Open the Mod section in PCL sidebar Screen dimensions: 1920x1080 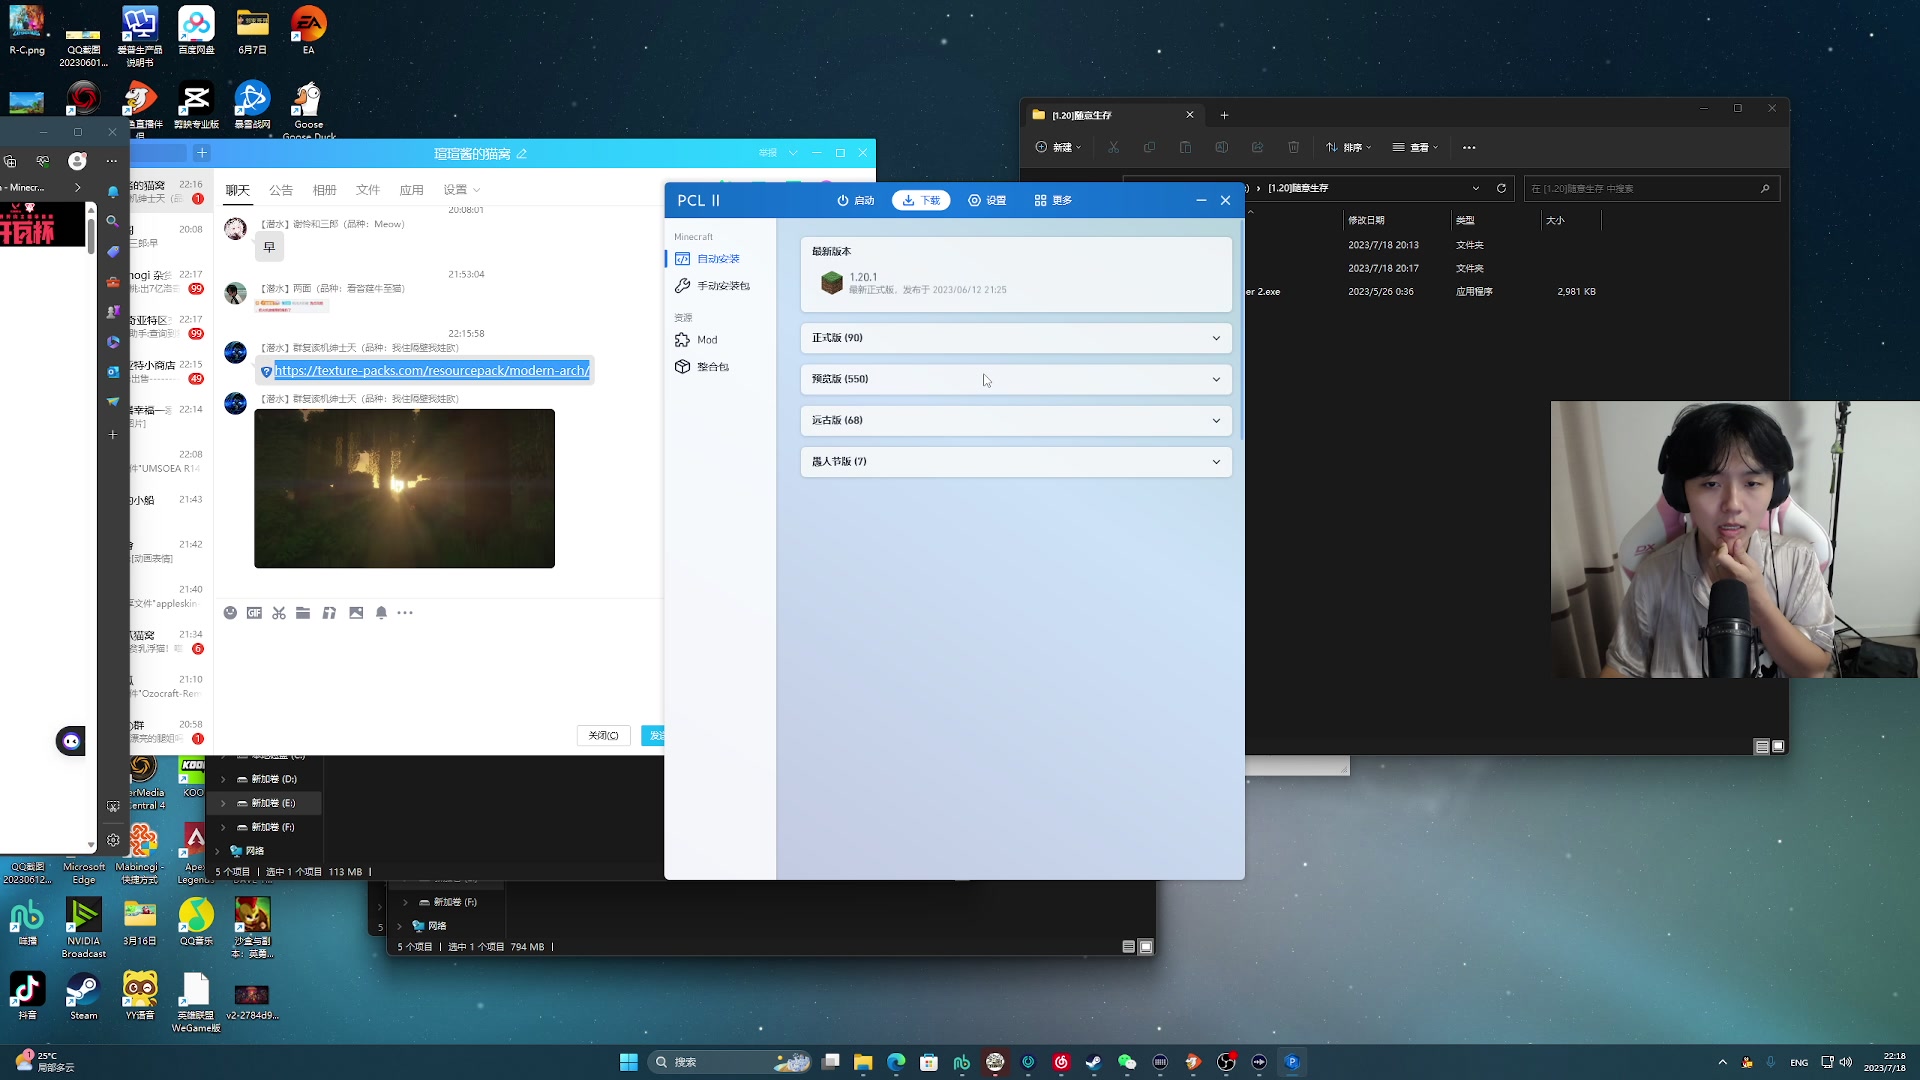[x=706, y=340]
